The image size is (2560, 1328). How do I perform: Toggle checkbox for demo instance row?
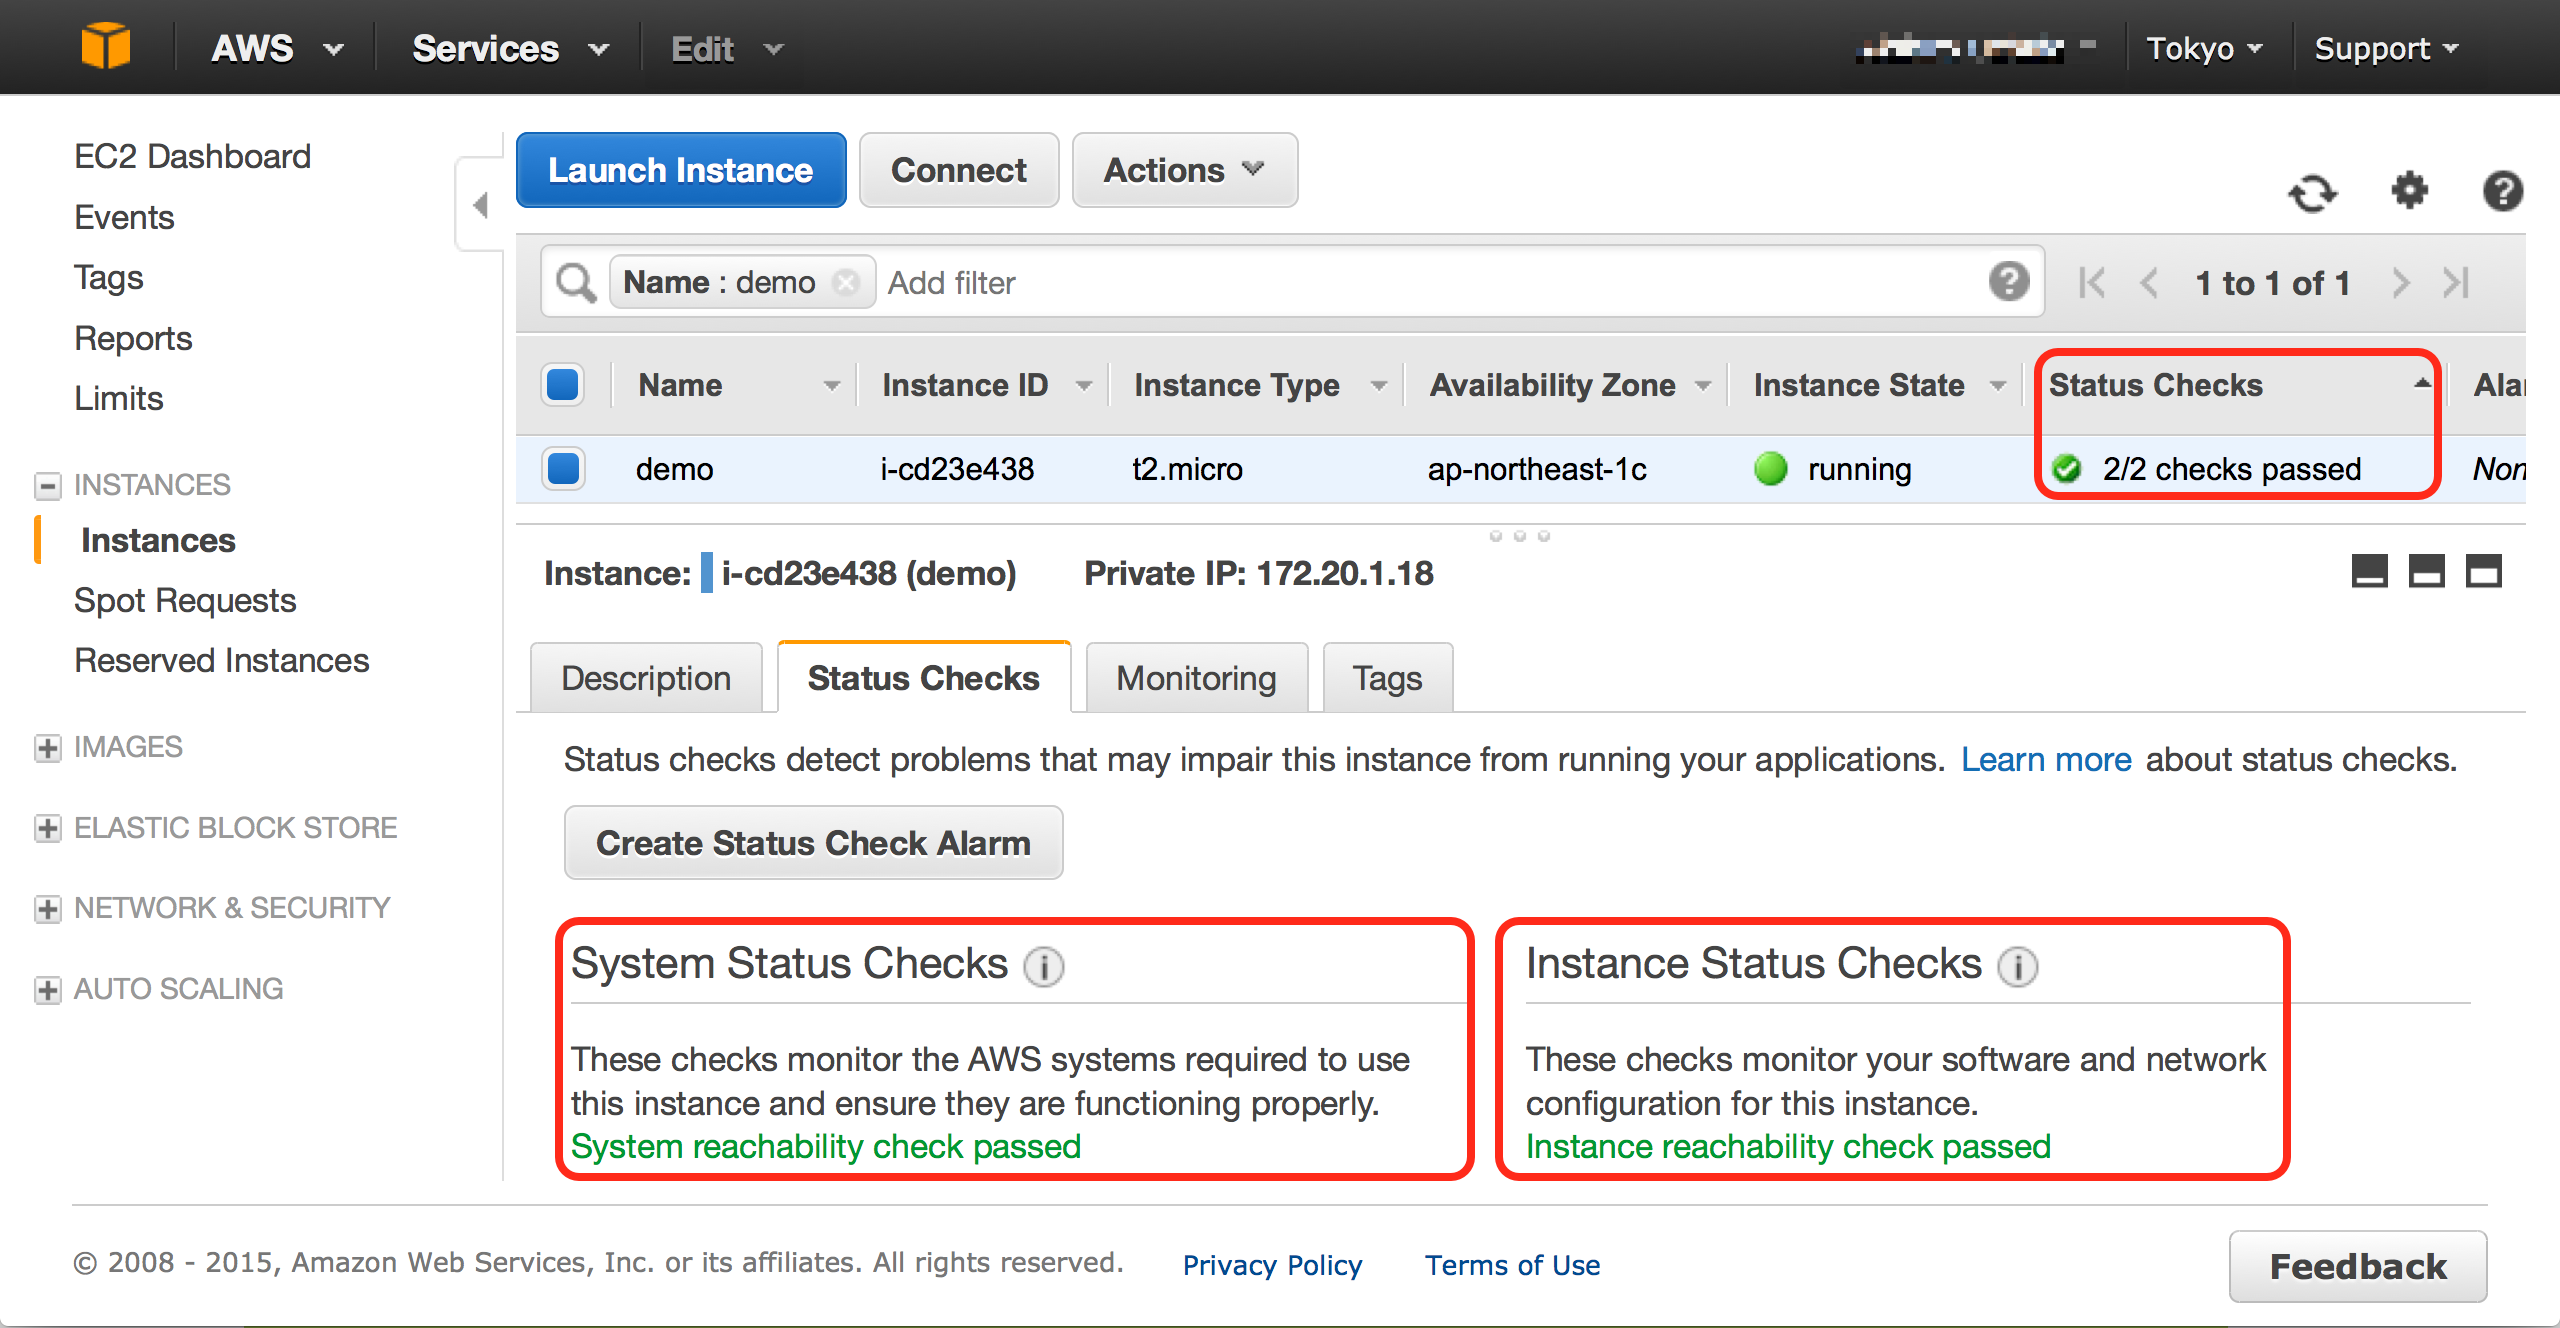pos(563,468)
